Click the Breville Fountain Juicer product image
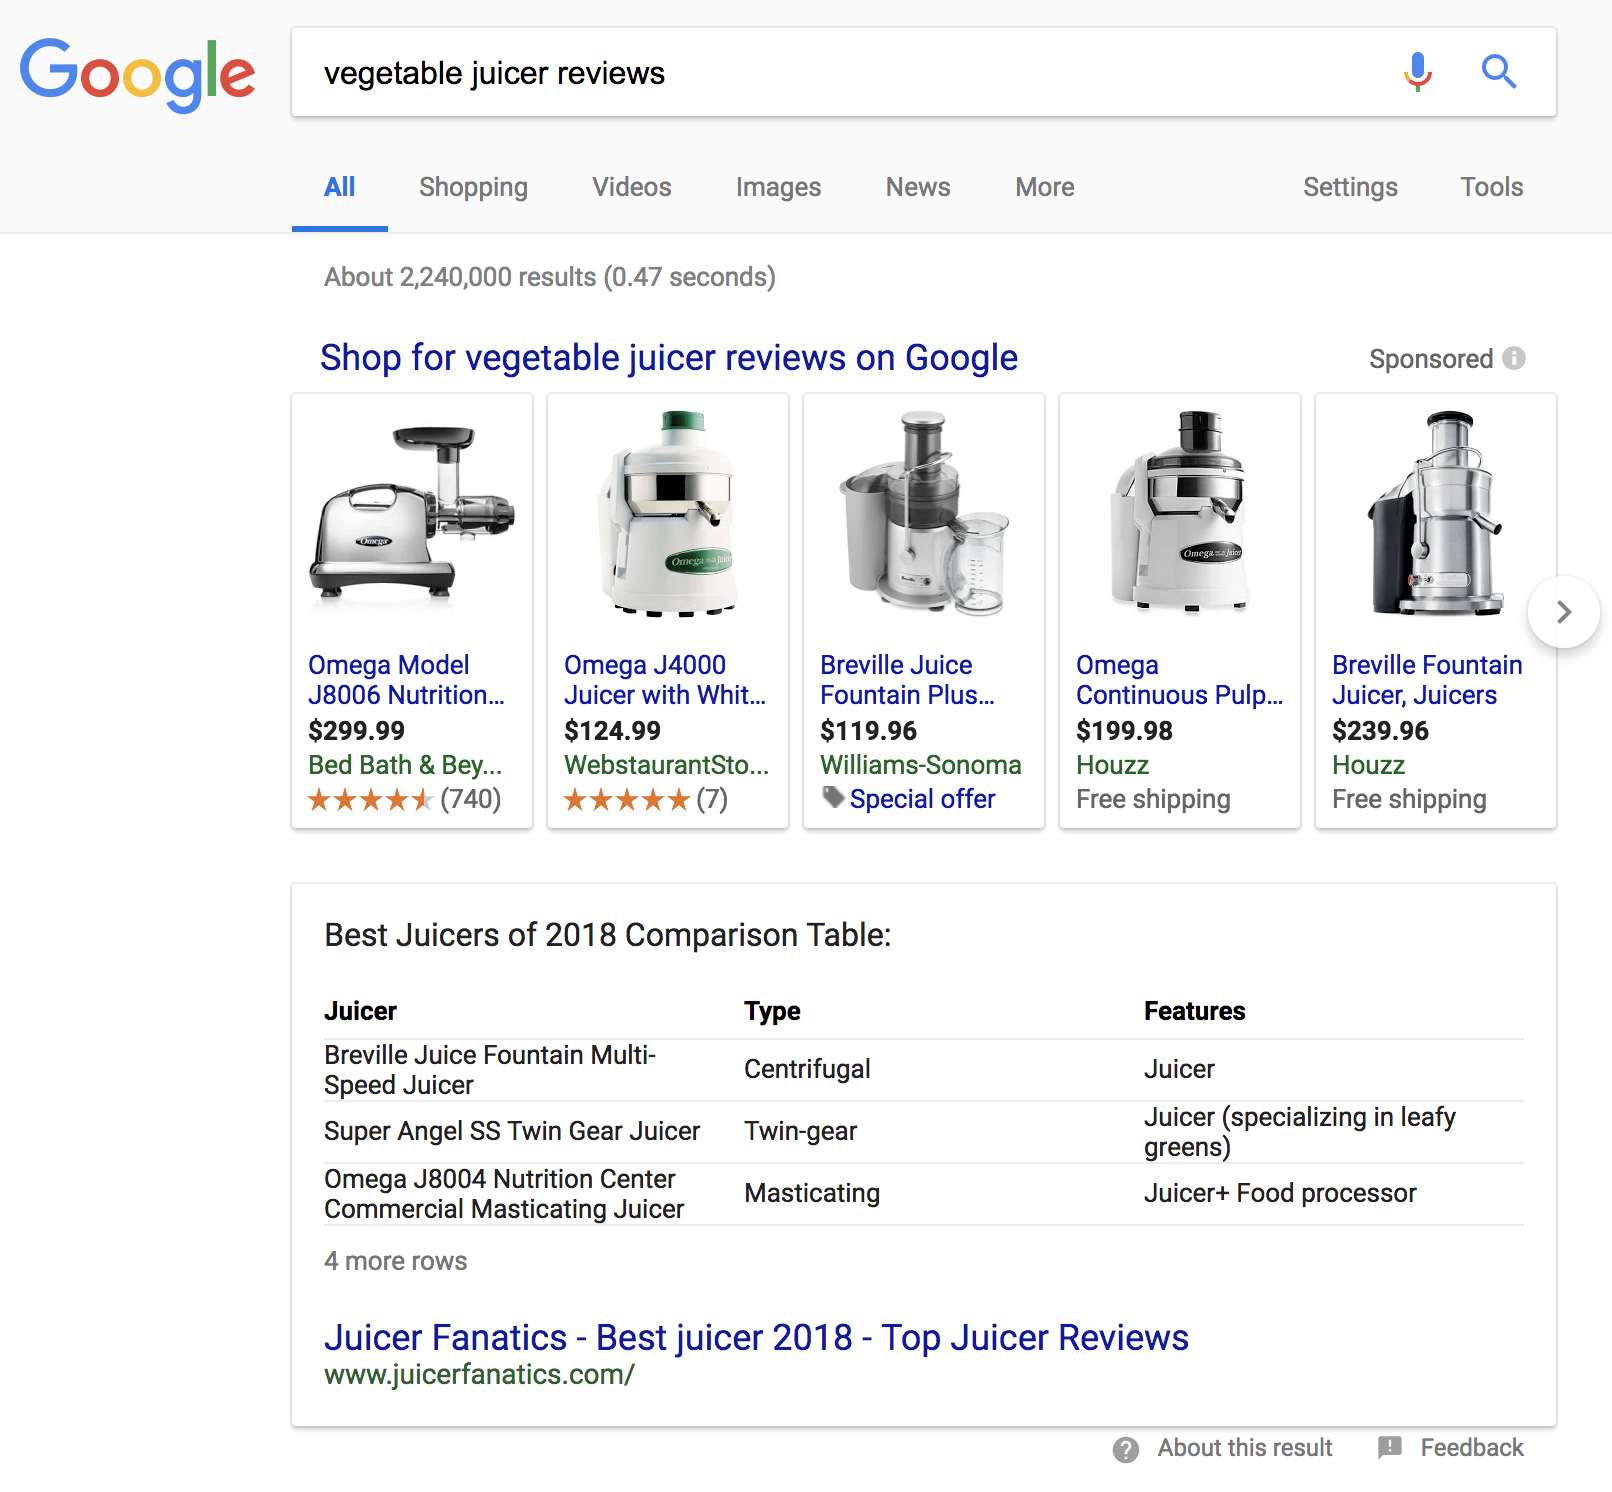Screen dimensions: 1612x1492 point(1435,514)
